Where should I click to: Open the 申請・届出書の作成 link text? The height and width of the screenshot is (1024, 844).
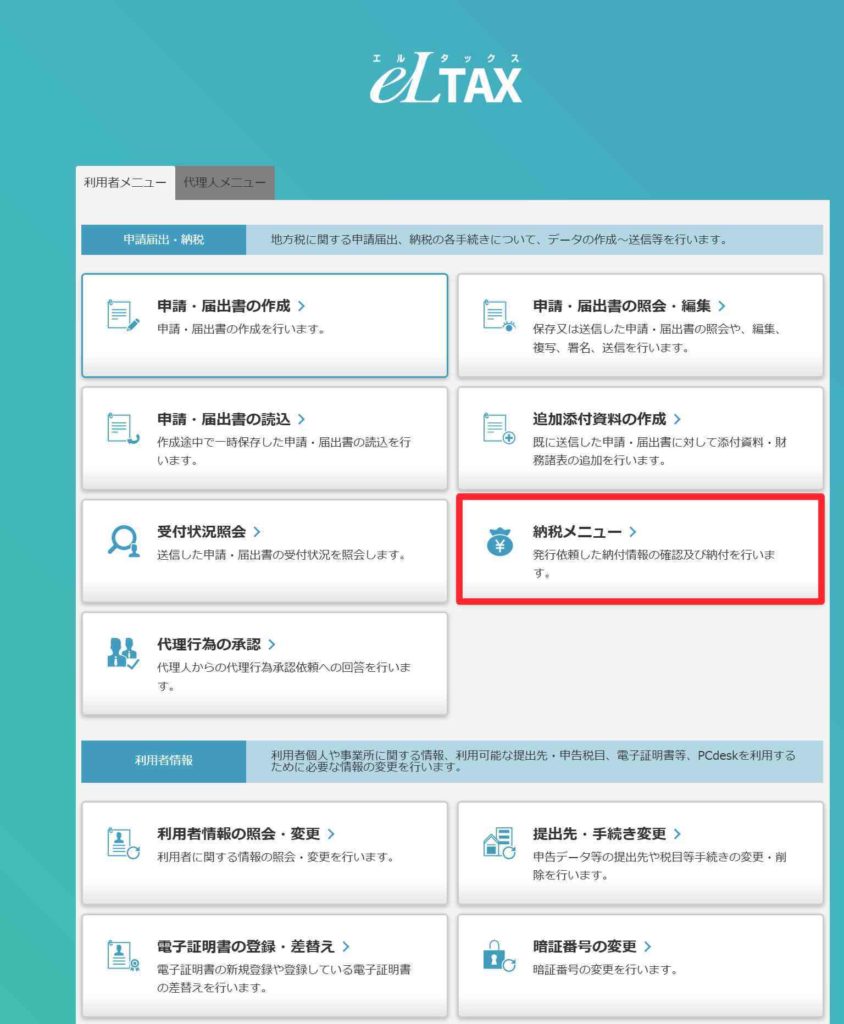[x=225, y=306]
